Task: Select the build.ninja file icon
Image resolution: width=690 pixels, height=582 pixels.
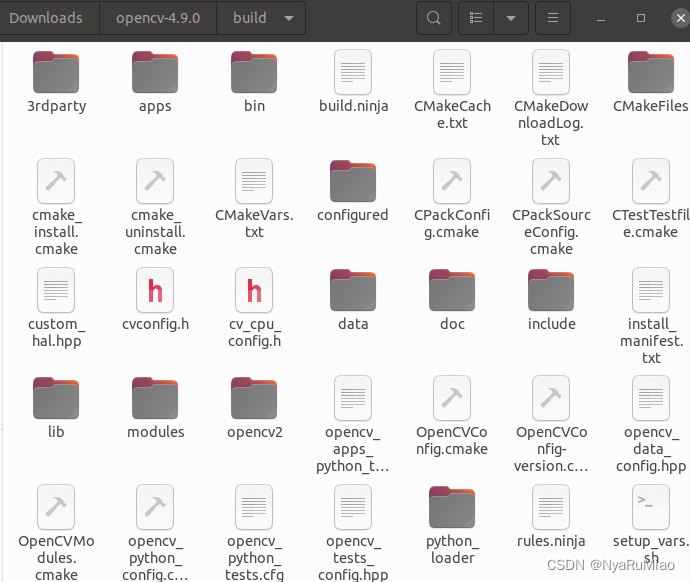Action: pyautogui.click(x=353, y=72)
